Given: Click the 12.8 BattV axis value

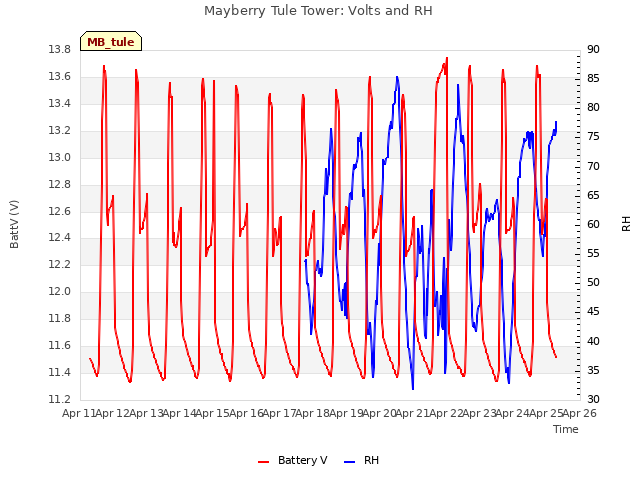Looking at the screenshot, I should click(x=60, y=184).
